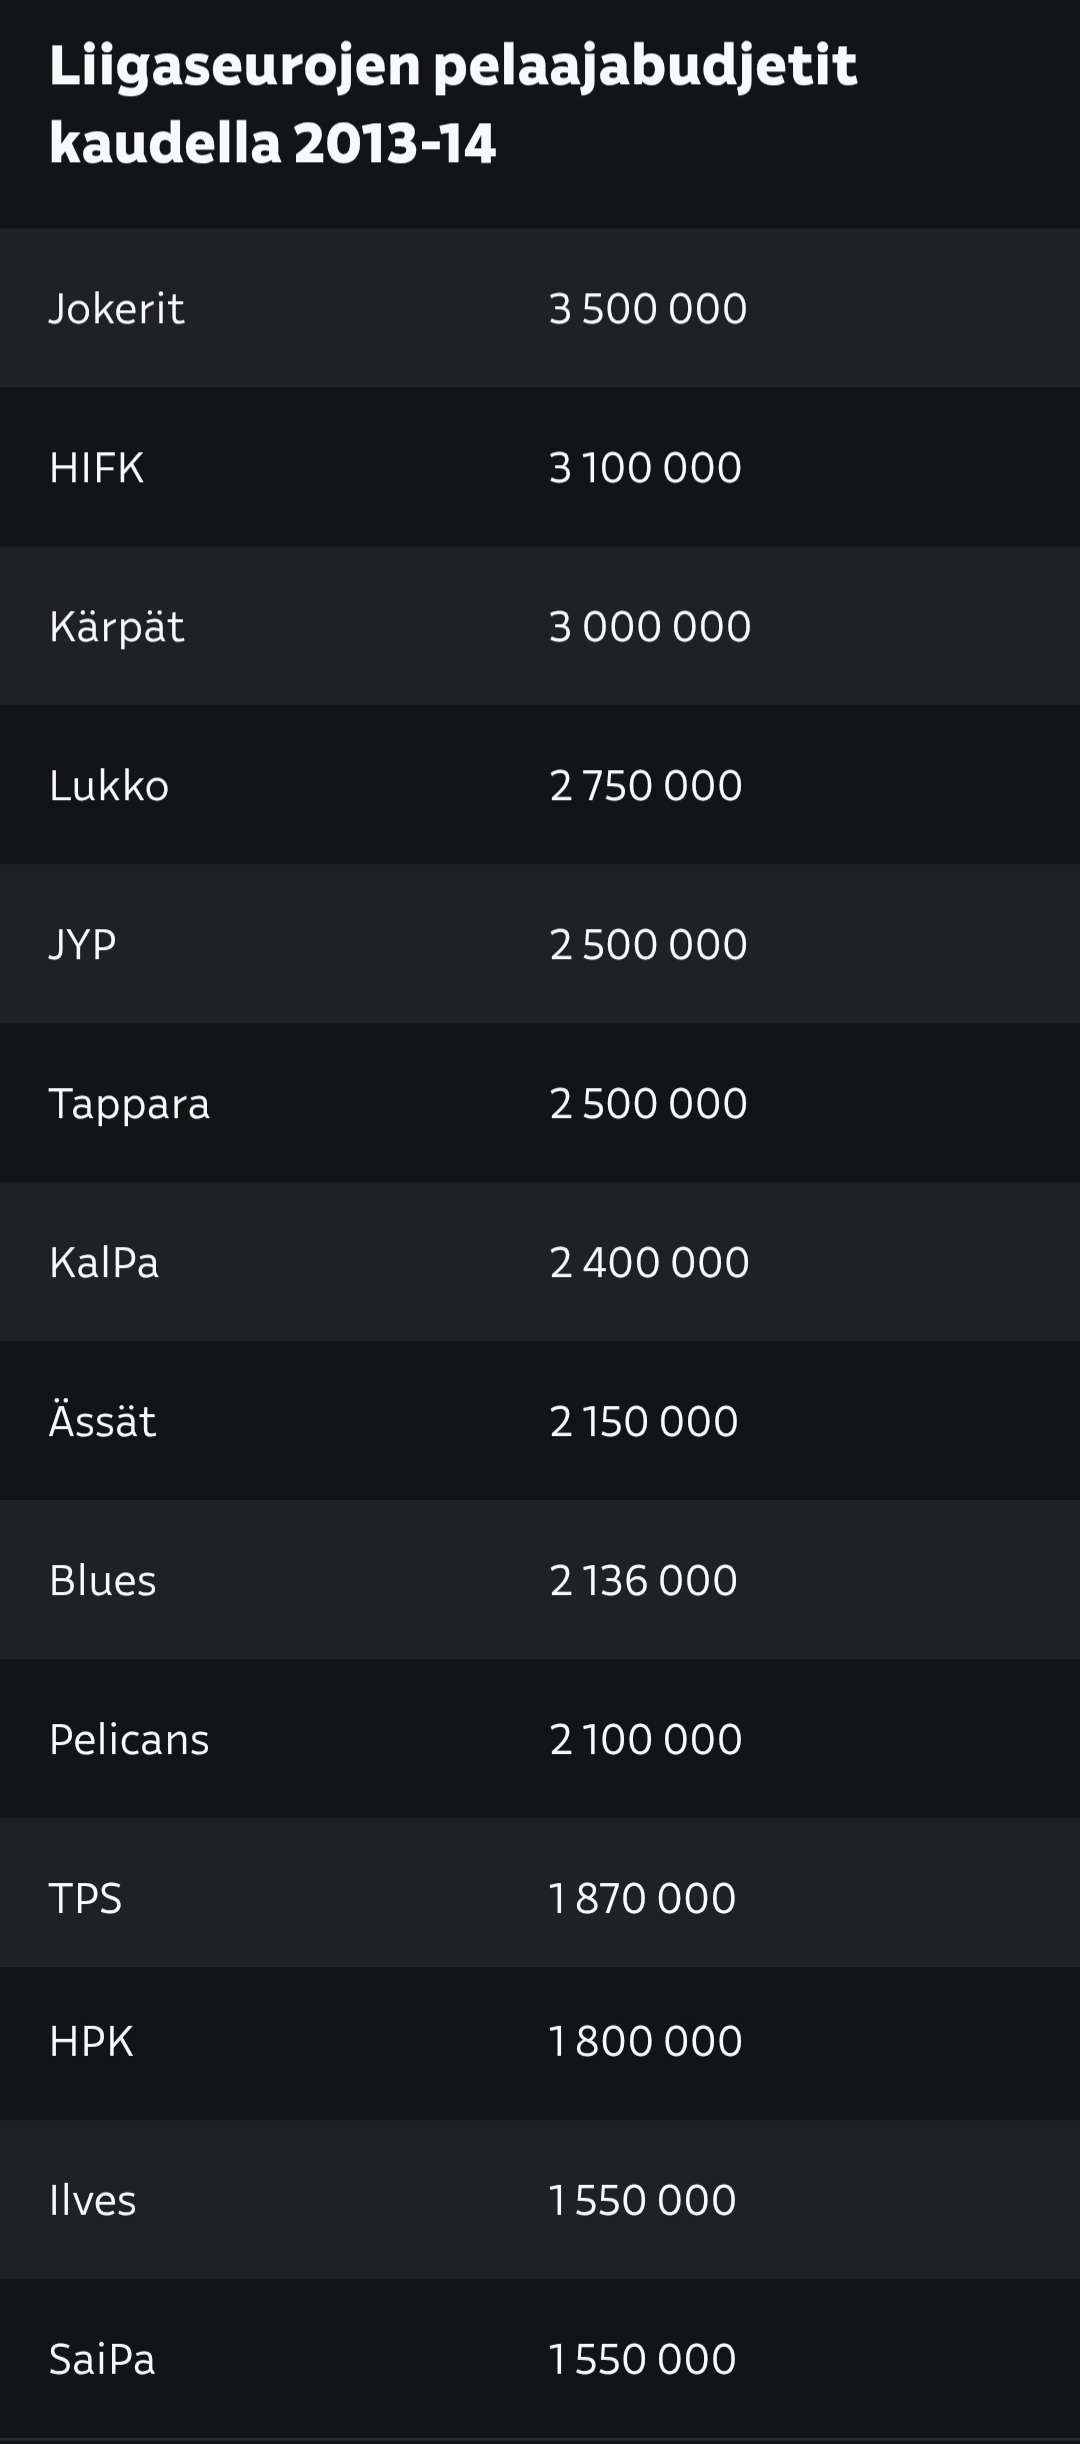Tap the HIFK team name
This screenshot has width=1080, height=2444.
pyautogui.click(x=97, y=468)
